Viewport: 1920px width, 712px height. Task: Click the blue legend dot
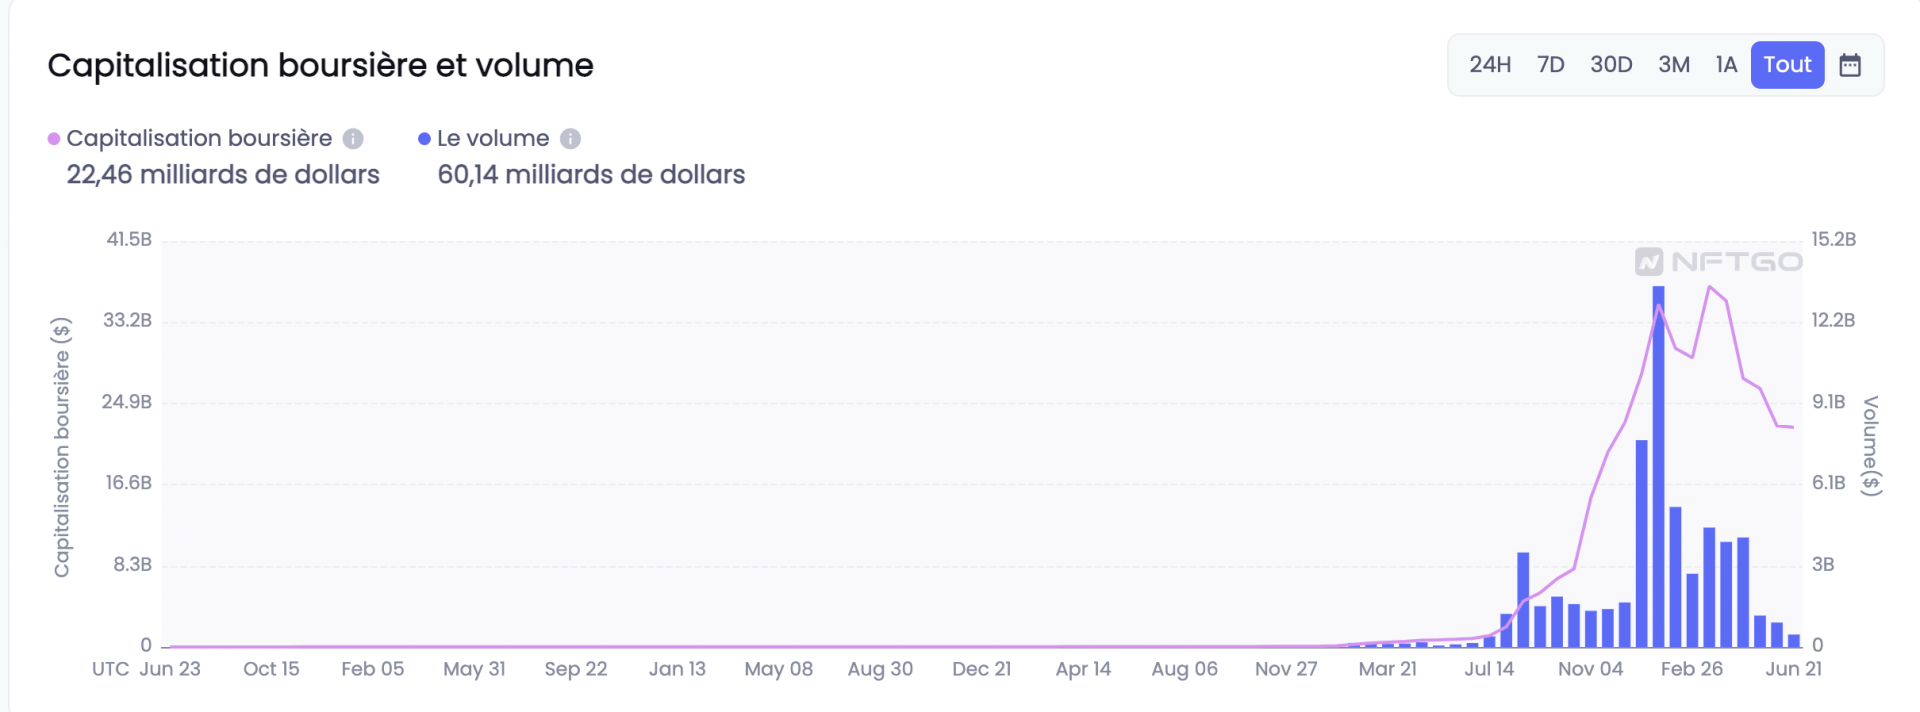pyautogui.click(x=423, y=138)
